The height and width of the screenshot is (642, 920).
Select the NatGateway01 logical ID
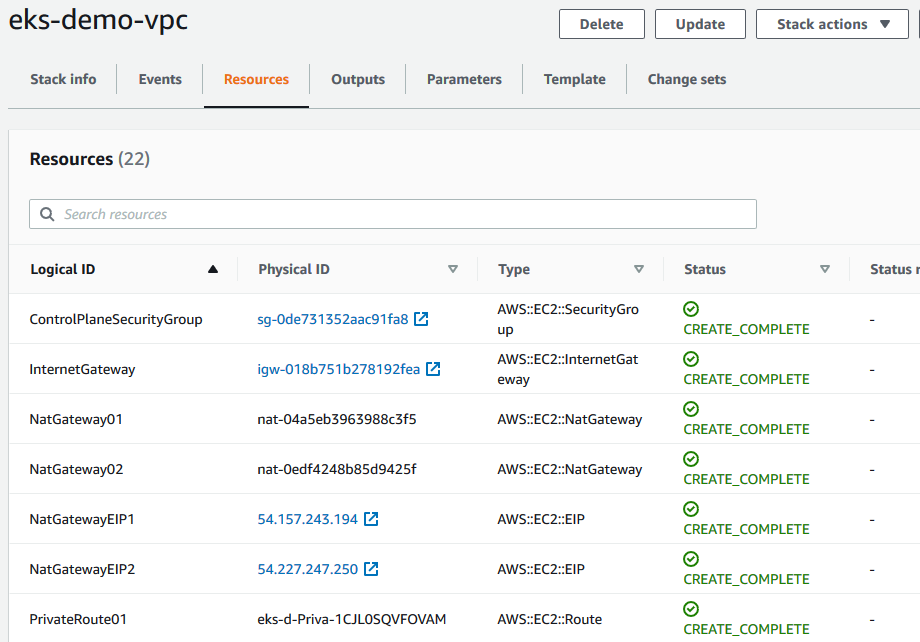pyautogui.click(x=76, y=419)
